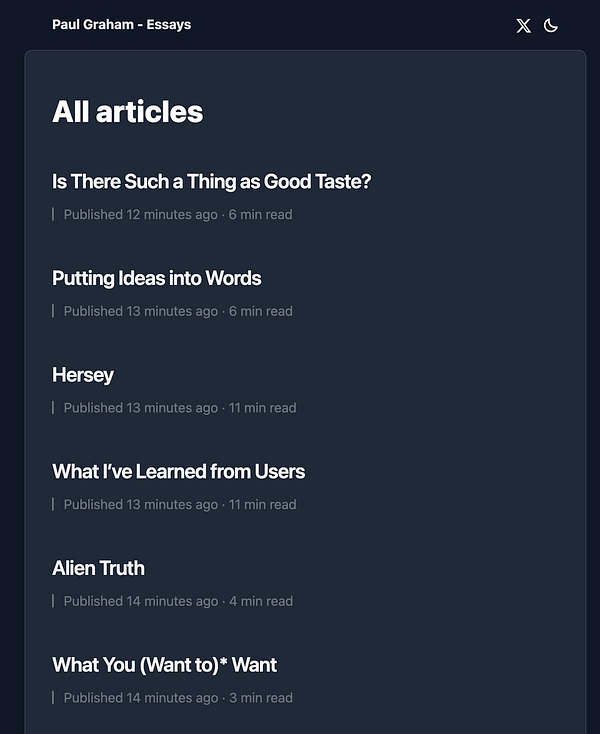Read the Hersey essay
600x734 pixels.
tap(83, 375)
